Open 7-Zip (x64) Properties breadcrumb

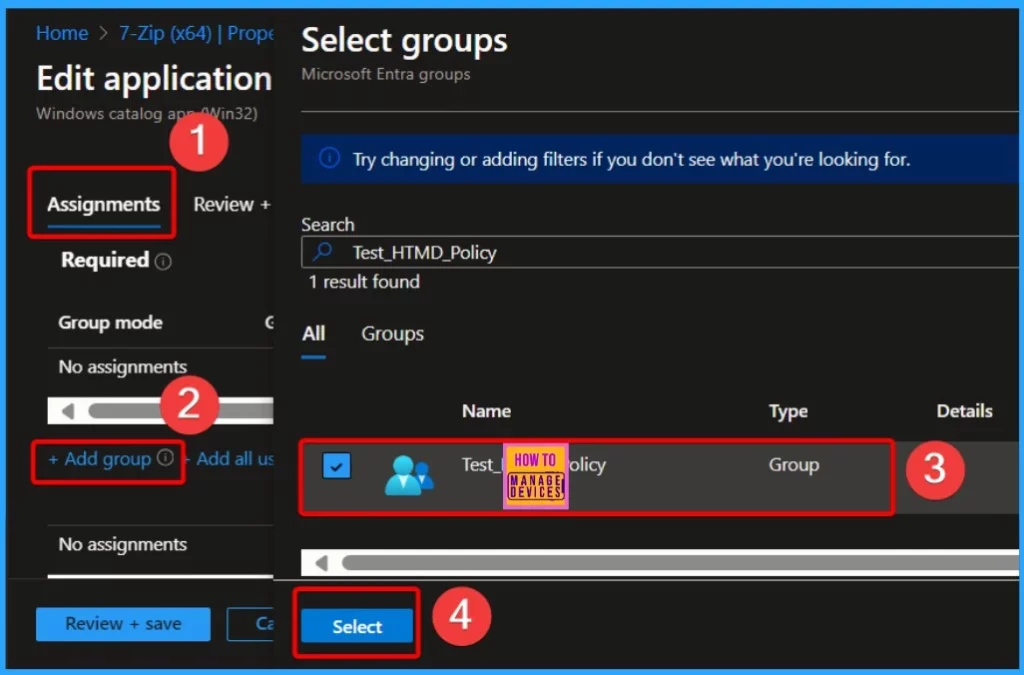(x=196, y=33)
